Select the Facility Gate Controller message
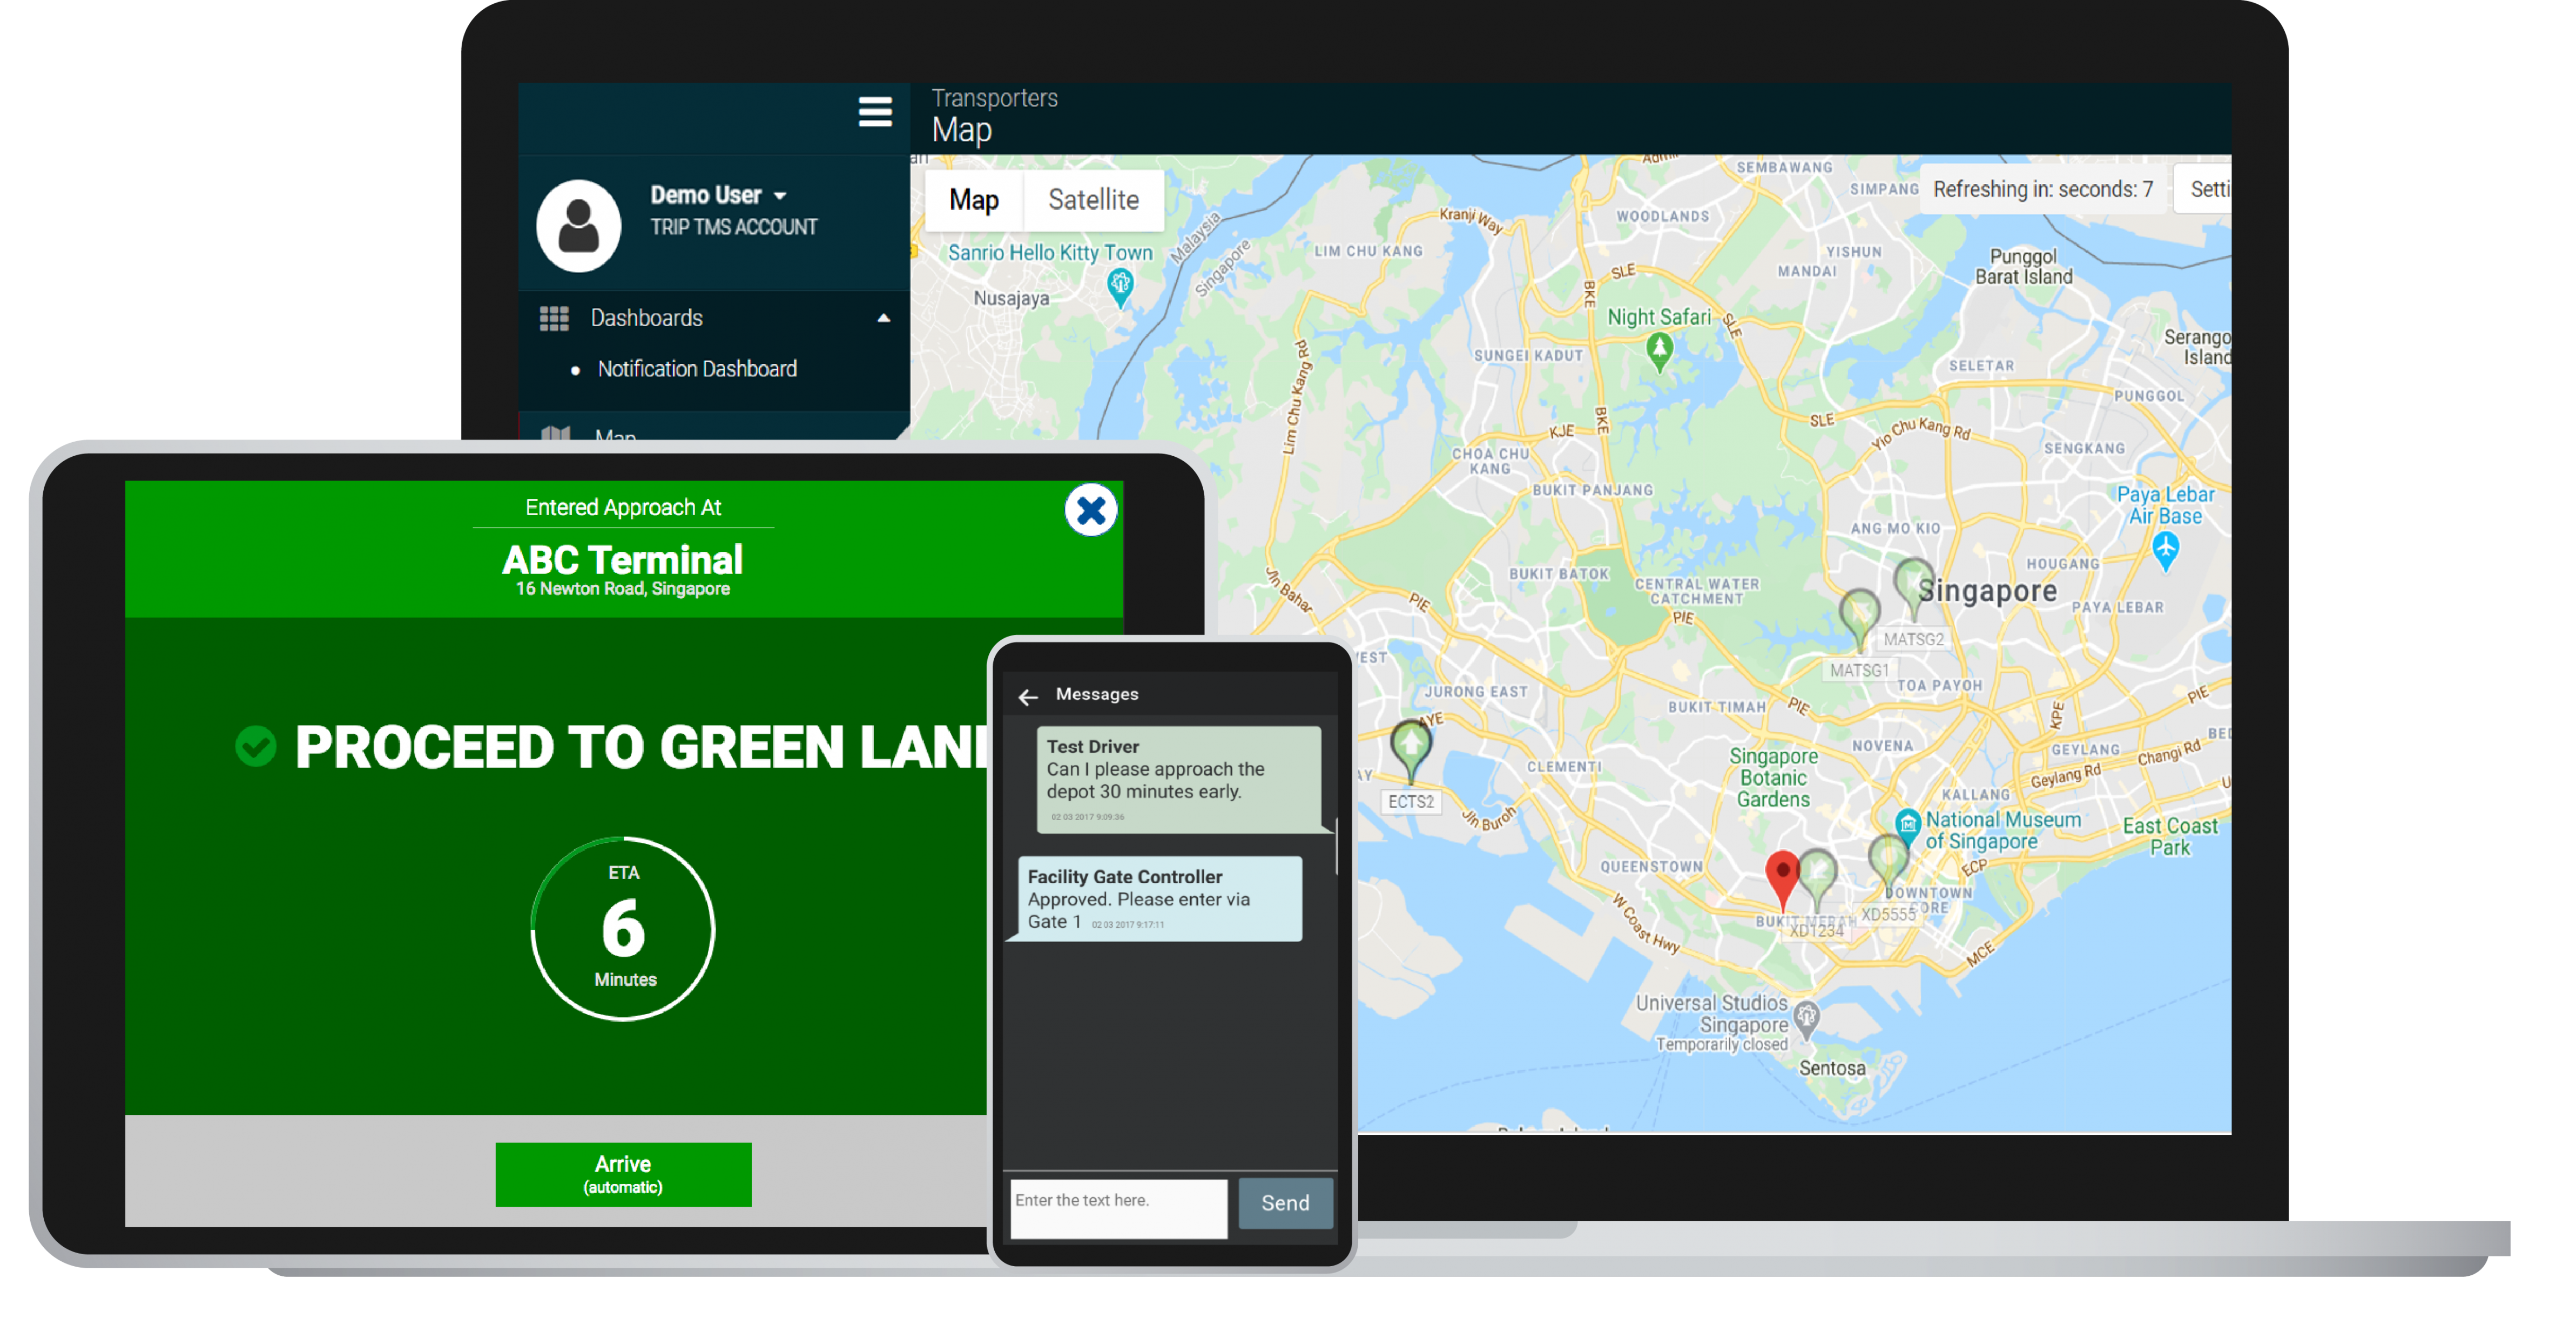2576x1339 pixels. coord(1160,899)
